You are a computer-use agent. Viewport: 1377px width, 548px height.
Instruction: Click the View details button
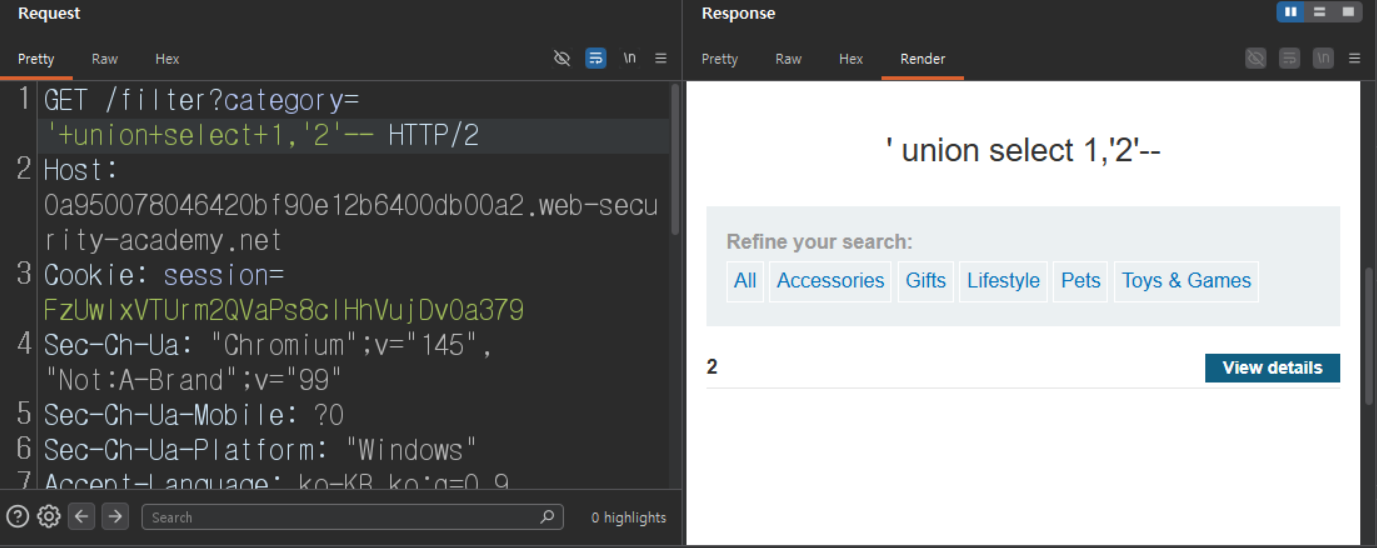(x=1272, y=368)
